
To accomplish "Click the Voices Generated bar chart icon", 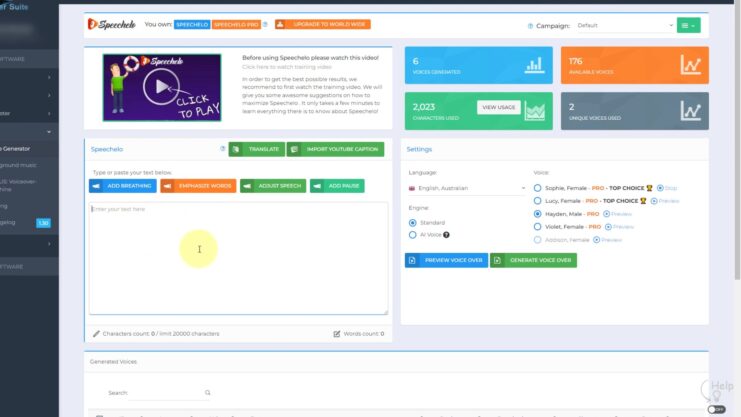I will (534, 65).
